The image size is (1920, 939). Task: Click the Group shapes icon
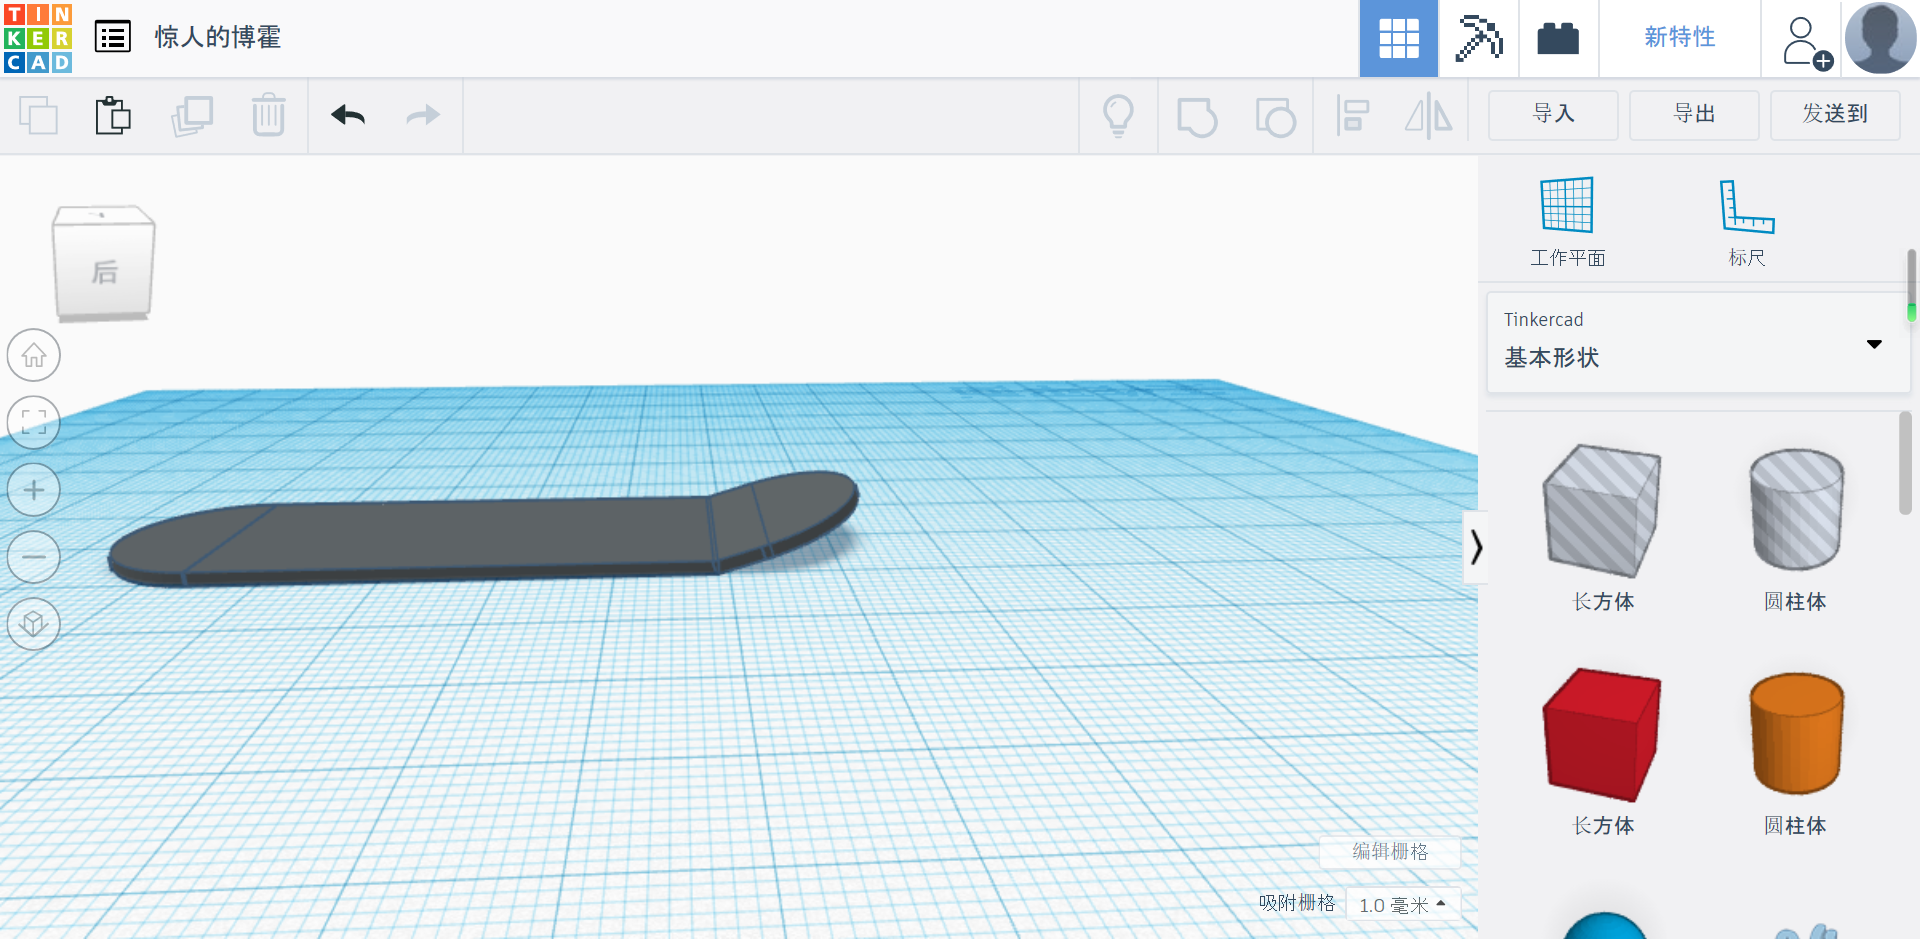(1196, 116)
